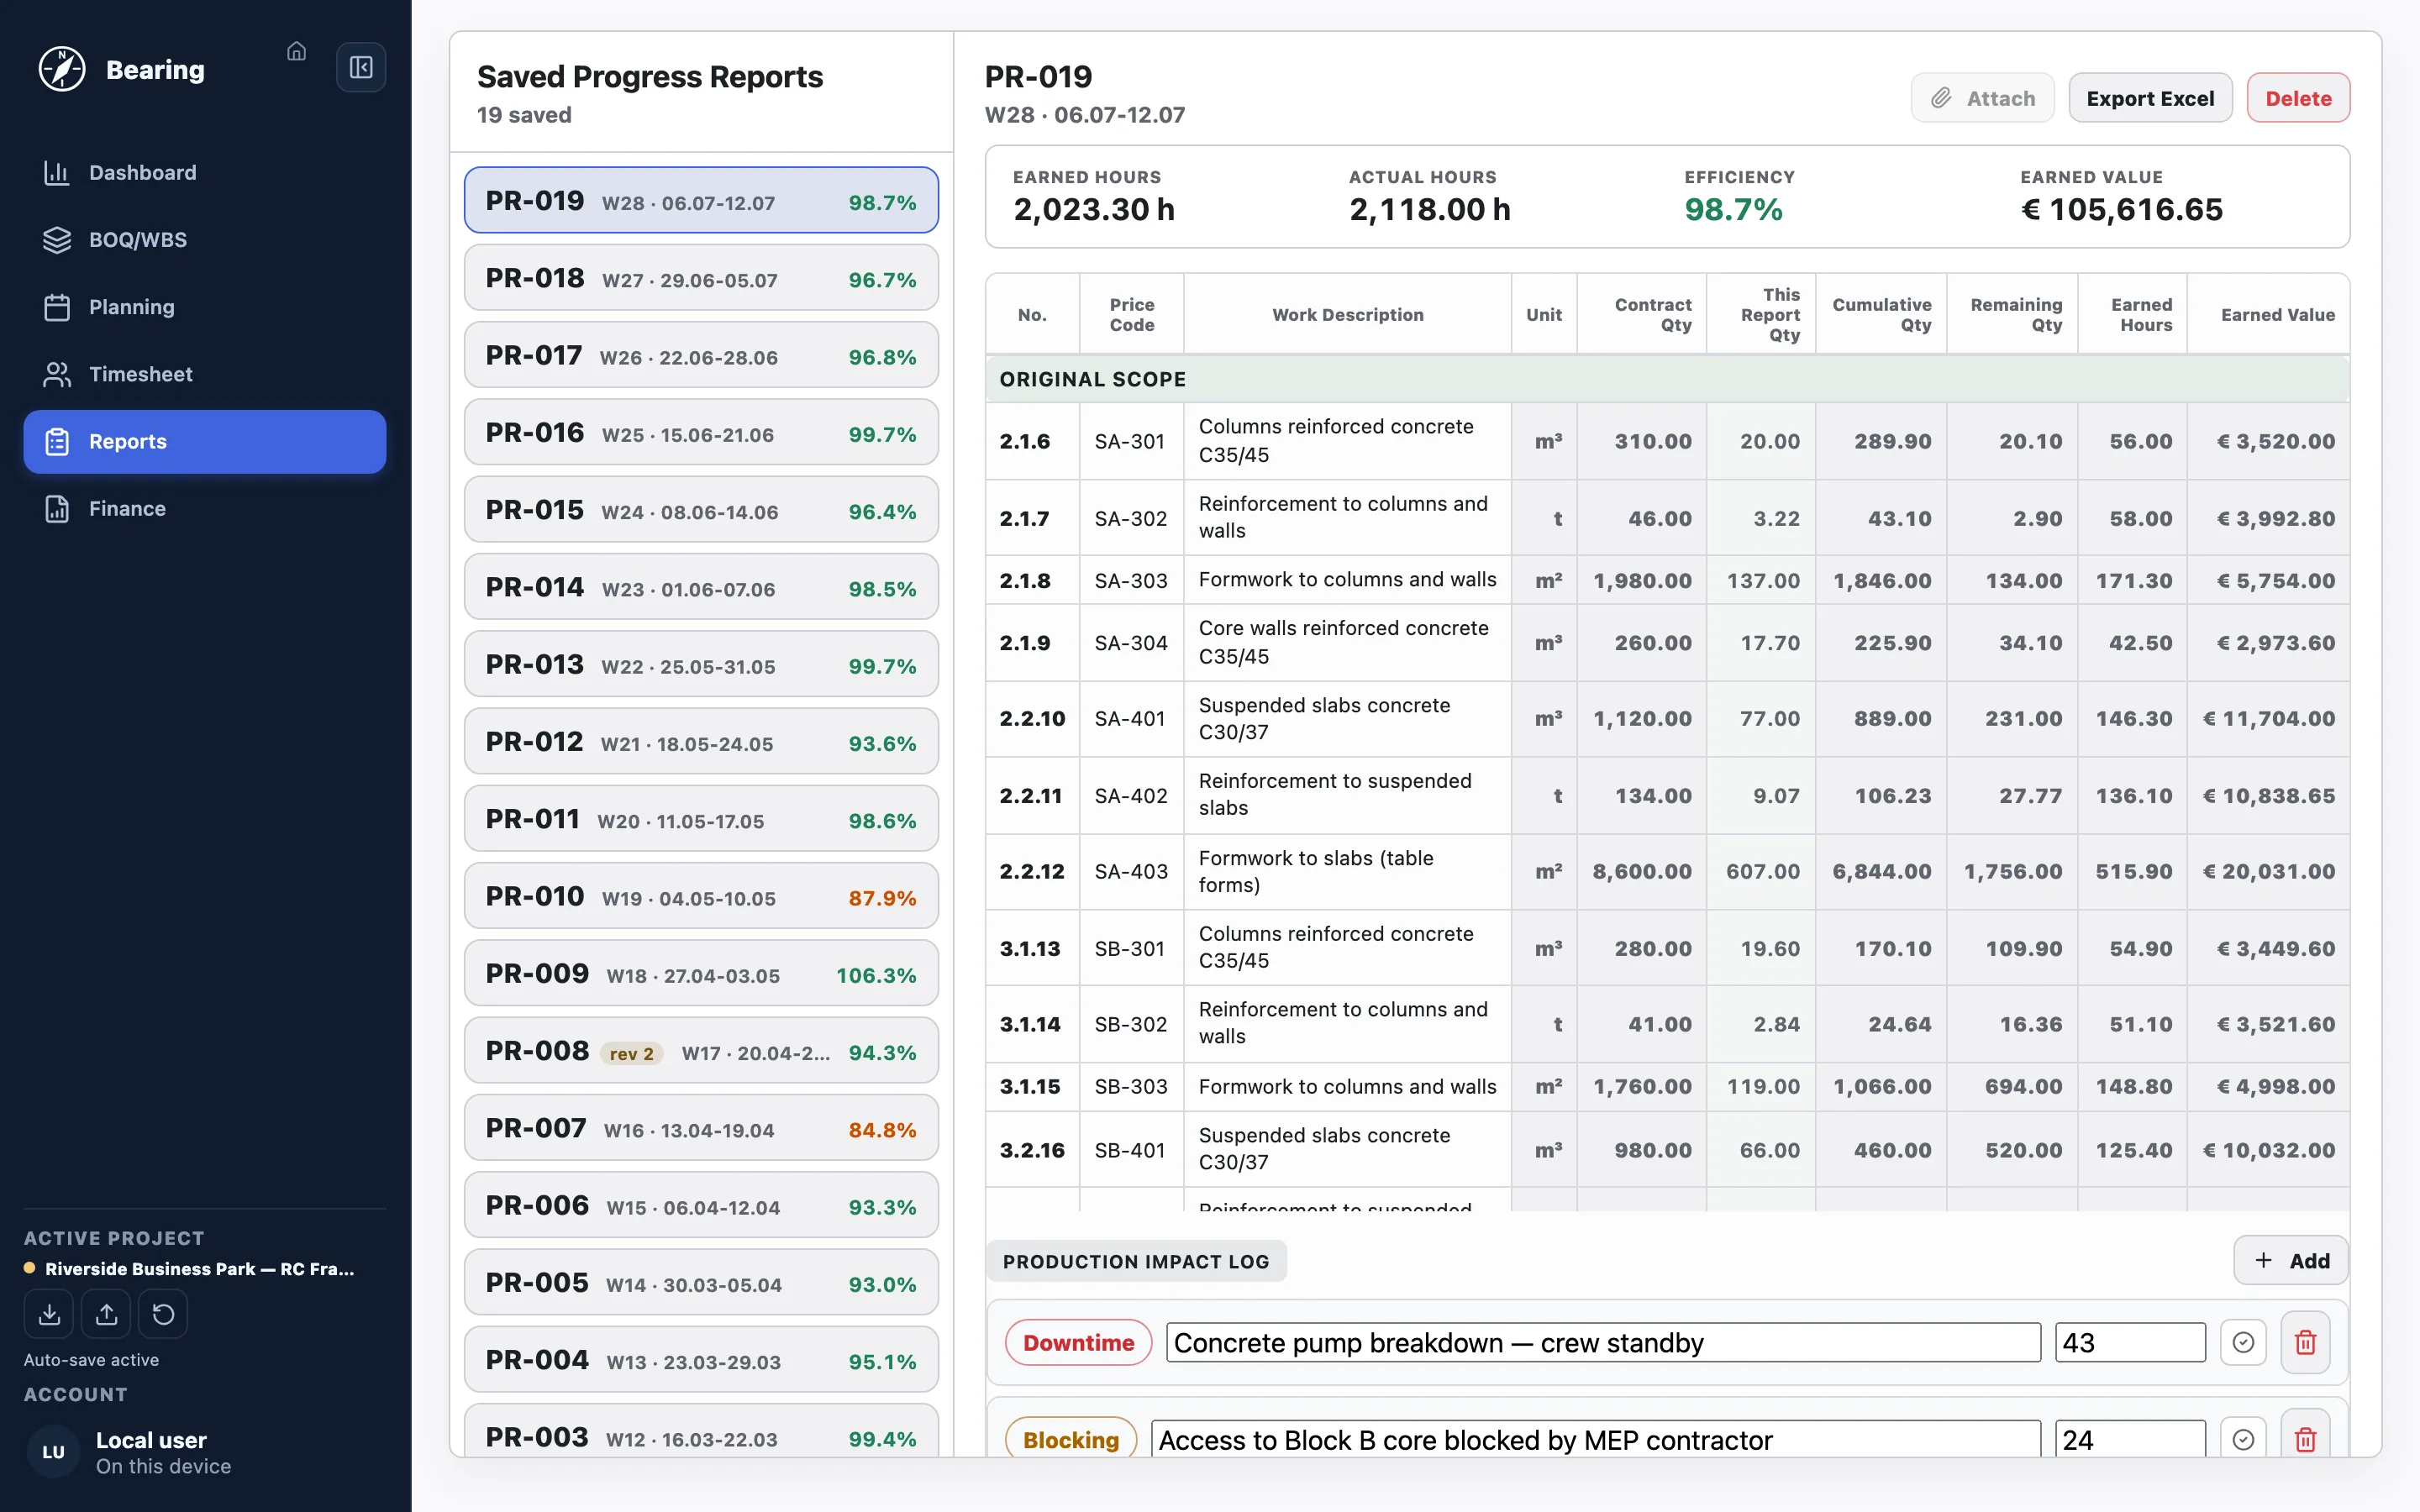Image resolution: width=2420 pixels, height=1512 pixels.
Task: Open saved report PR-014
Action: point(701,587)
